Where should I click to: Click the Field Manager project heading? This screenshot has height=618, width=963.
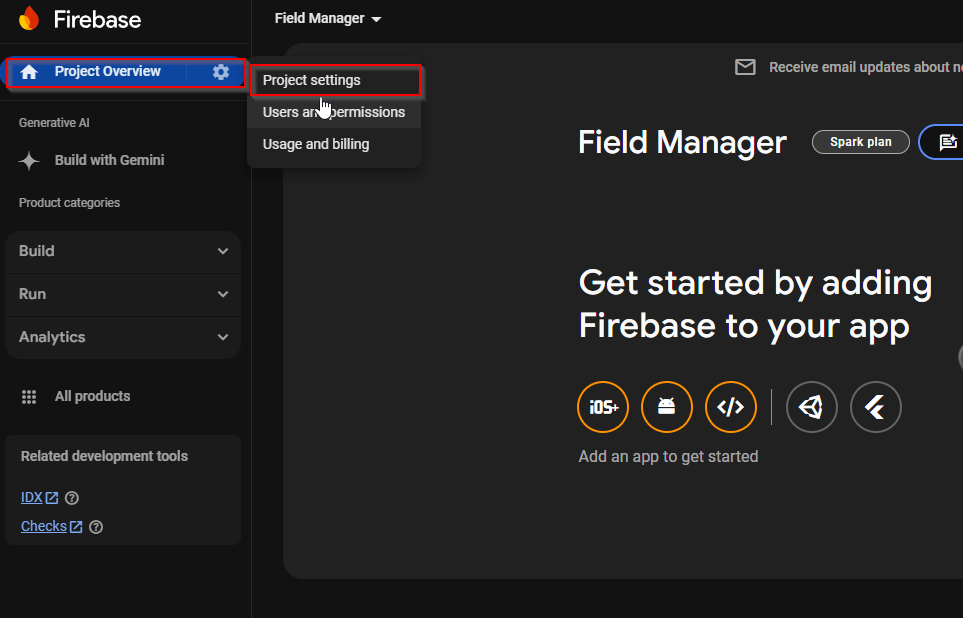[x=682, y=143]
